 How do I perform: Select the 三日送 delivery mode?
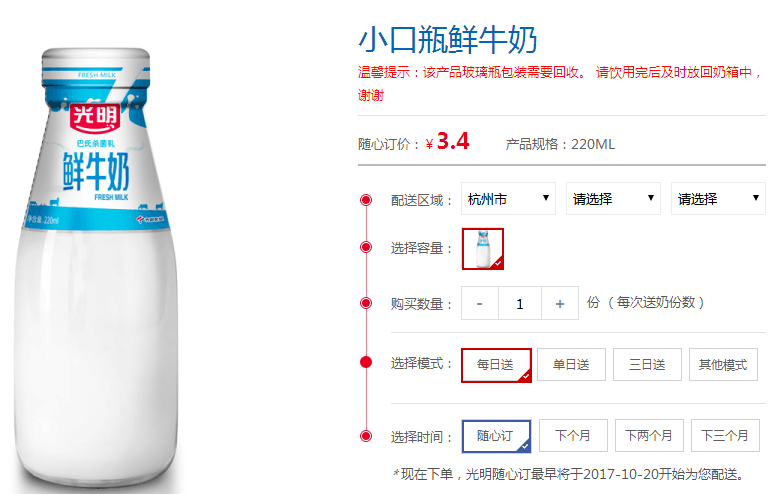point(647,364)
